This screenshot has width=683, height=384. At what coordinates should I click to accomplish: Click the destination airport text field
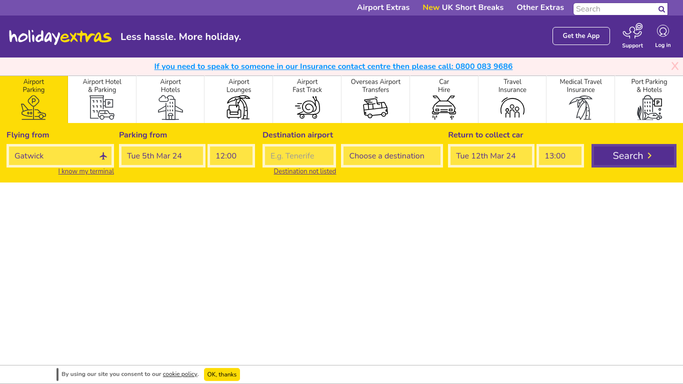pos(299,156)
